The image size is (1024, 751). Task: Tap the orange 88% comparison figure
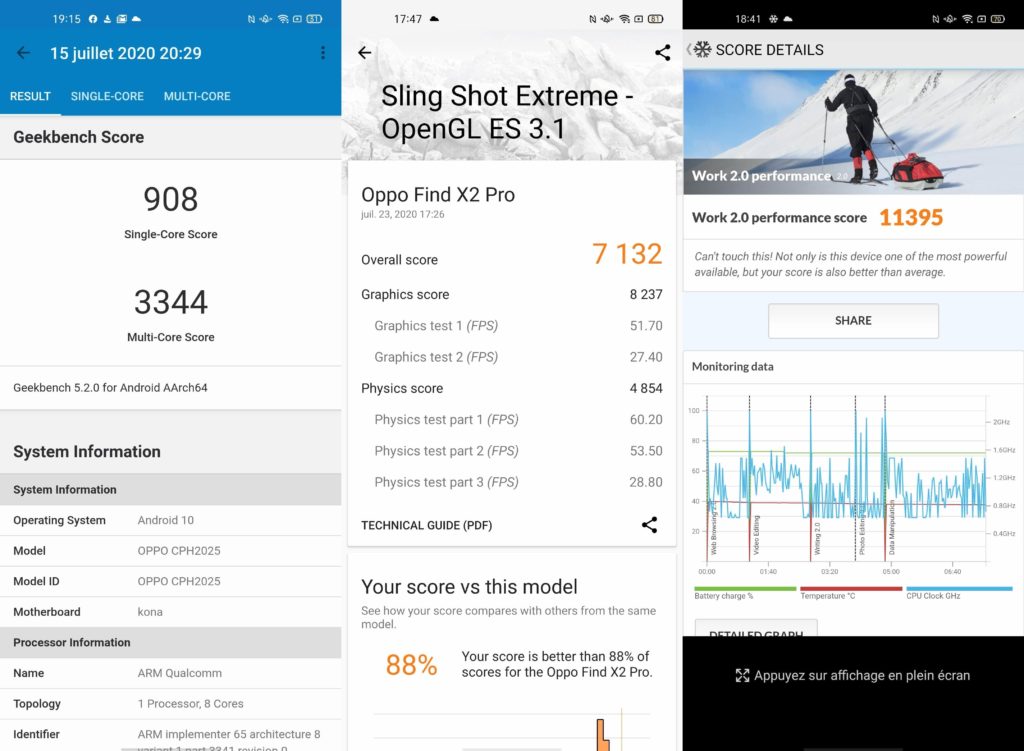(411, 665)
